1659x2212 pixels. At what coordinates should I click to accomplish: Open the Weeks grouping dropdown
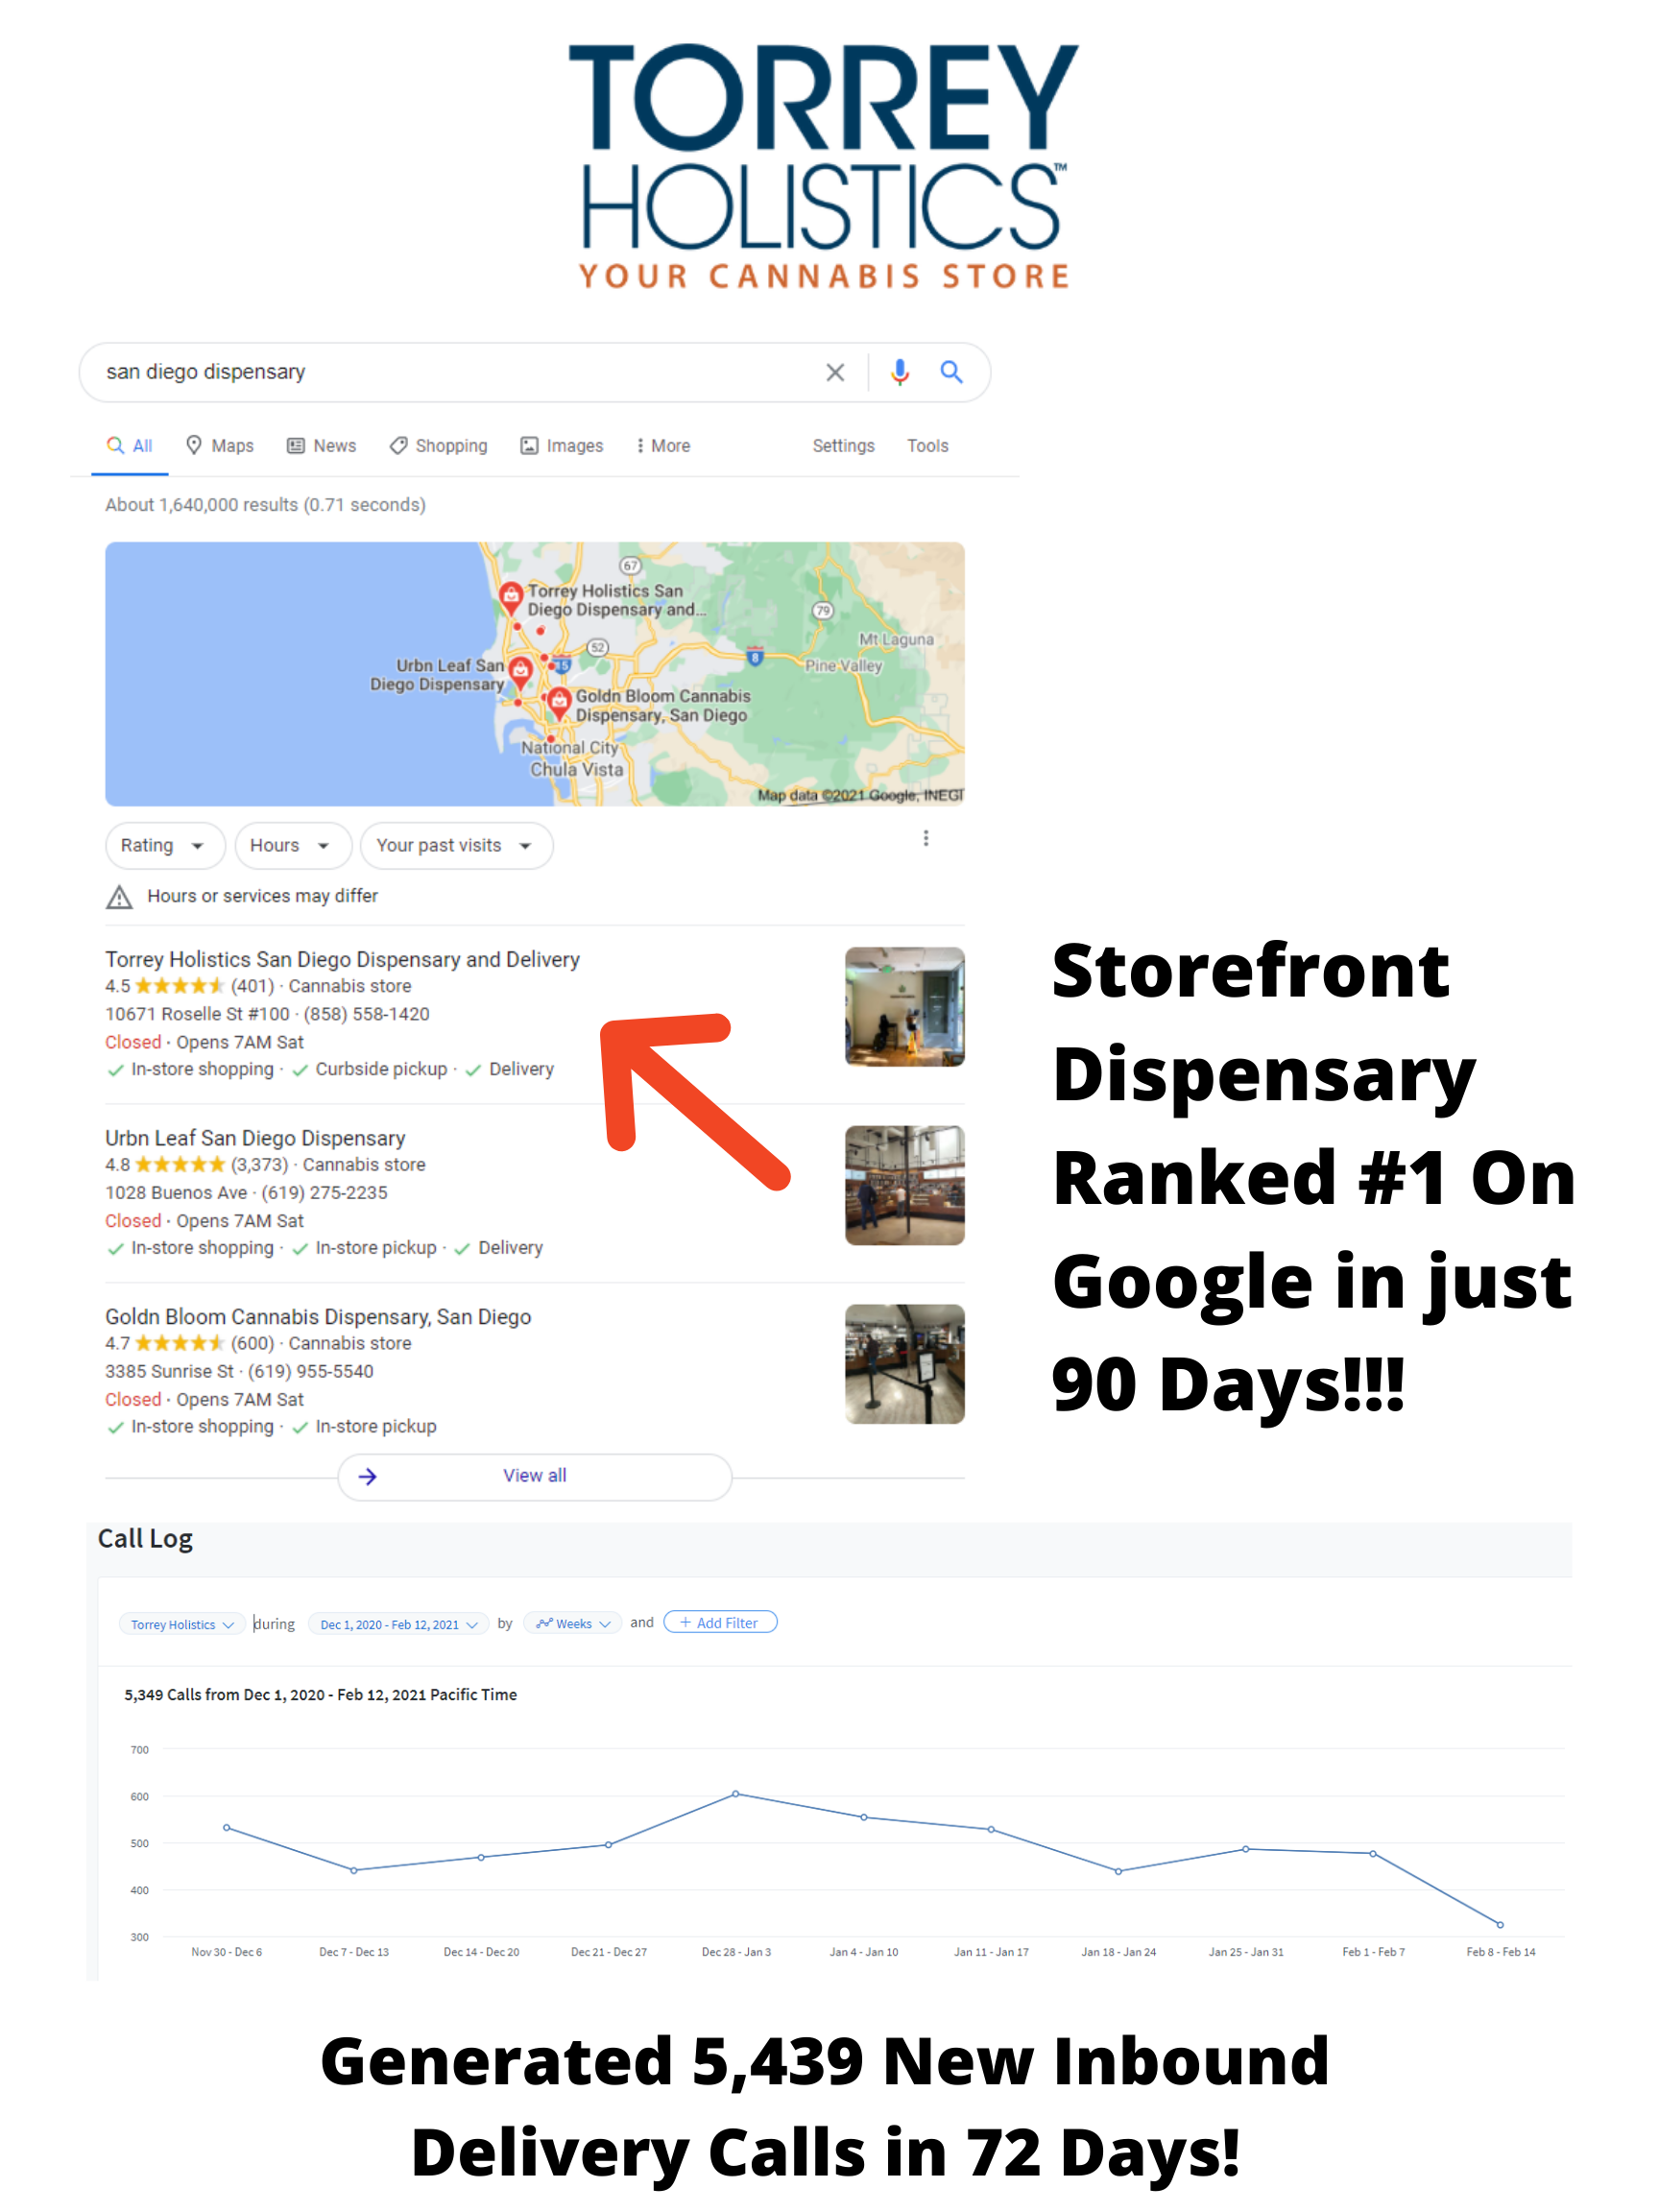coord(573,1624)
